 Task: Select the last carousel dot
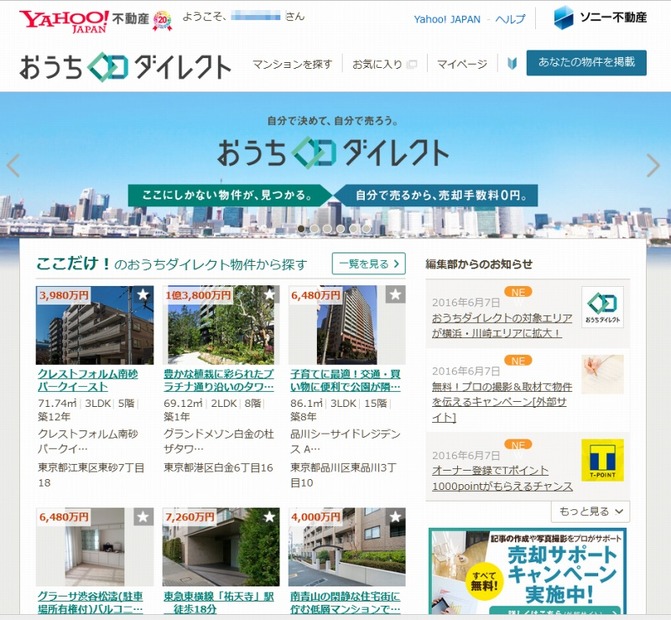(366, 229)
